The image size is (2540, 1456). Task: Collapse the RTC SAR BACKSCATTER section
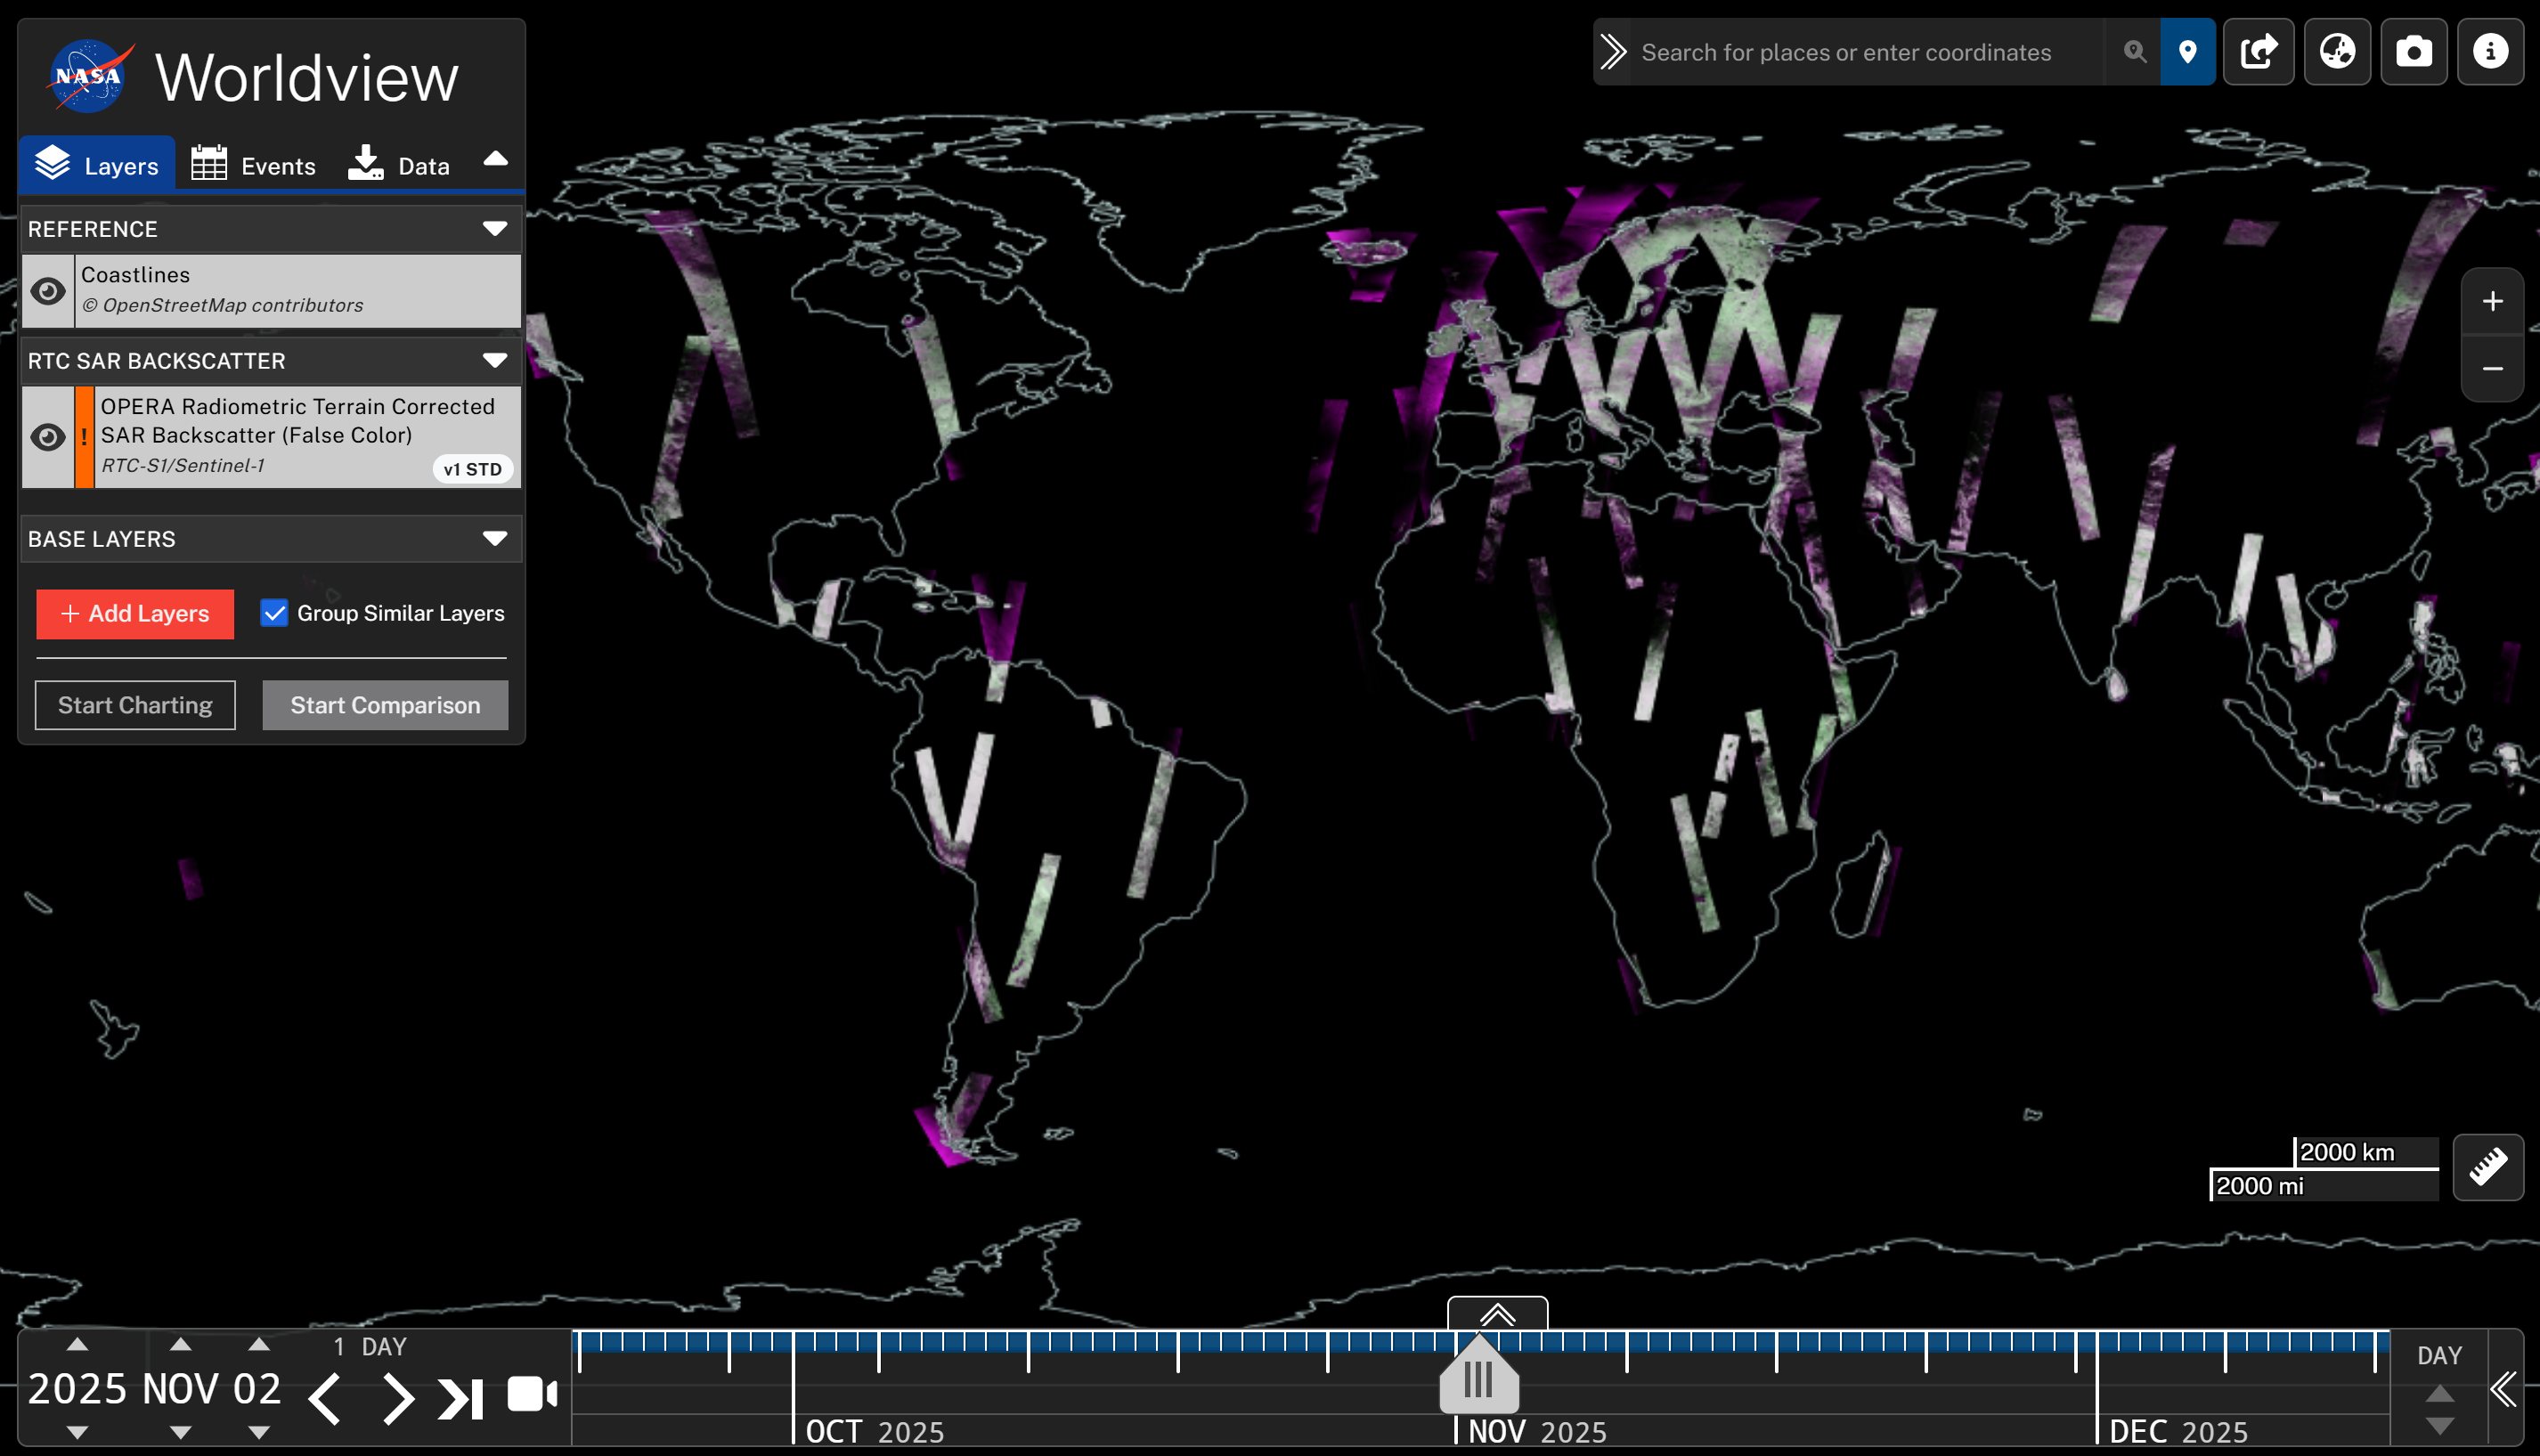click(495, 361)
